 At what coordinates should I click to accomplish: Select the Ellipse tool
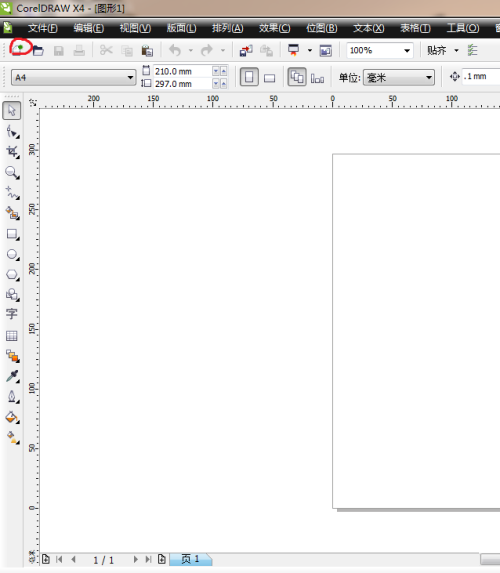(12, 255)
